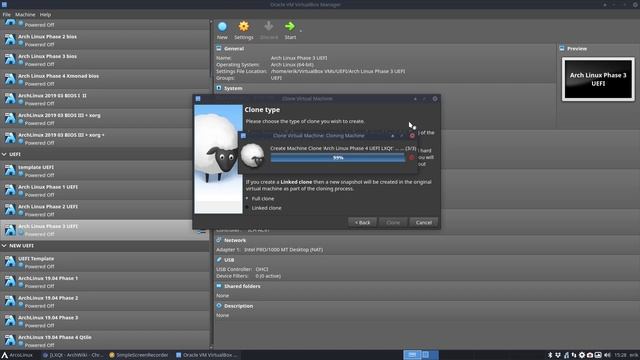
Task: Click the USB Controller: OHCI text
Action: [x=242, y=269]
